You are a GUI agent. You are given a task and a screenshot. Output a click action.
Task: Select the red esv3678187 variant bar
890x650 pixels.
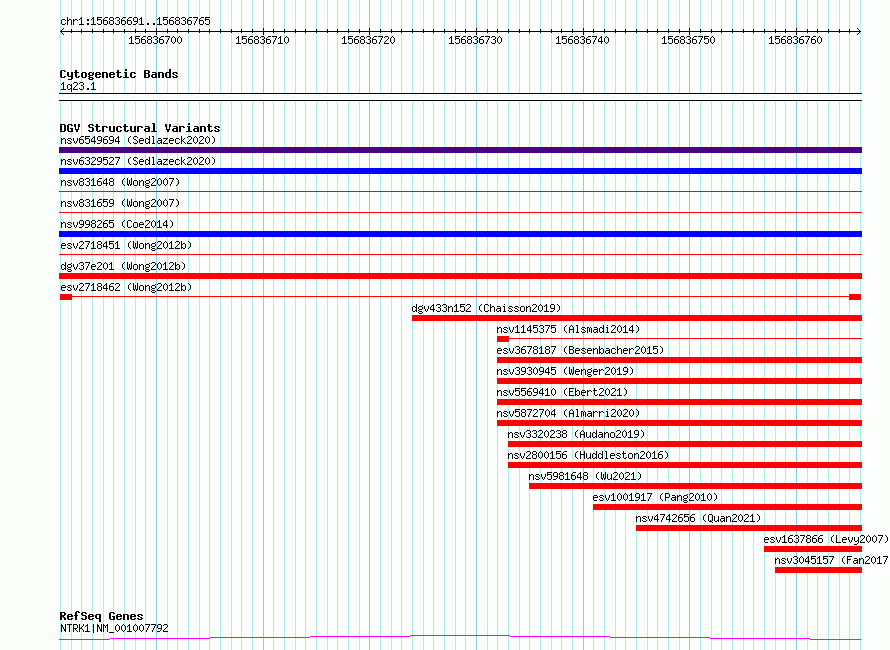679,360
